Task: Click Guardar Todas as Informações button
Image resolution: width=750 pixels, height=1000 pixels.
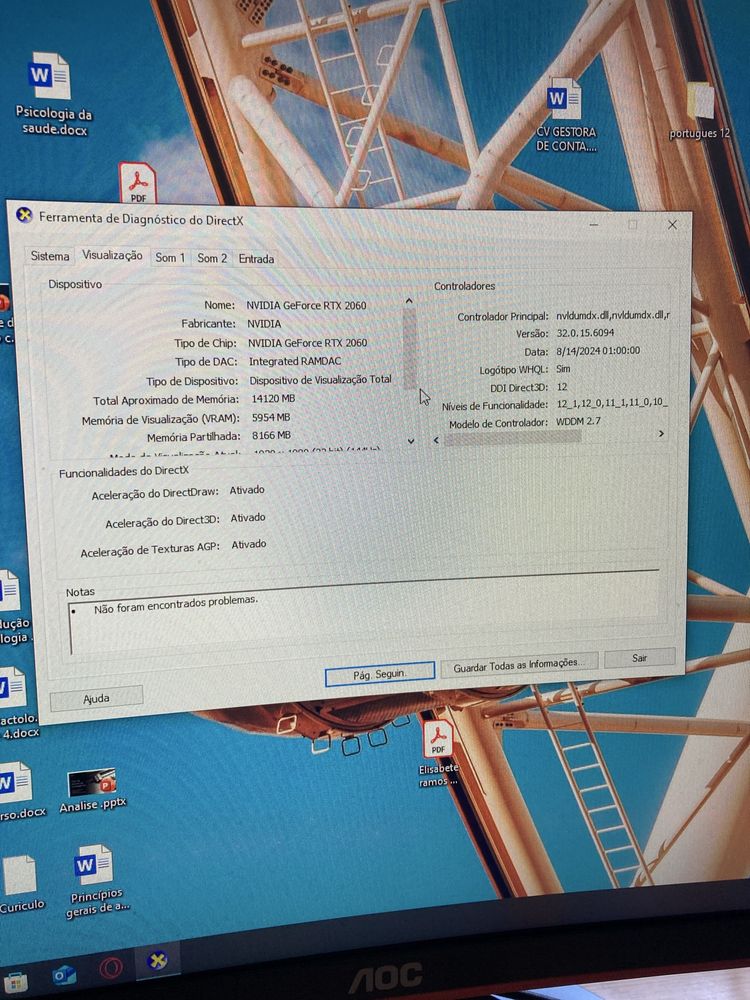Action: coord(520,666)
